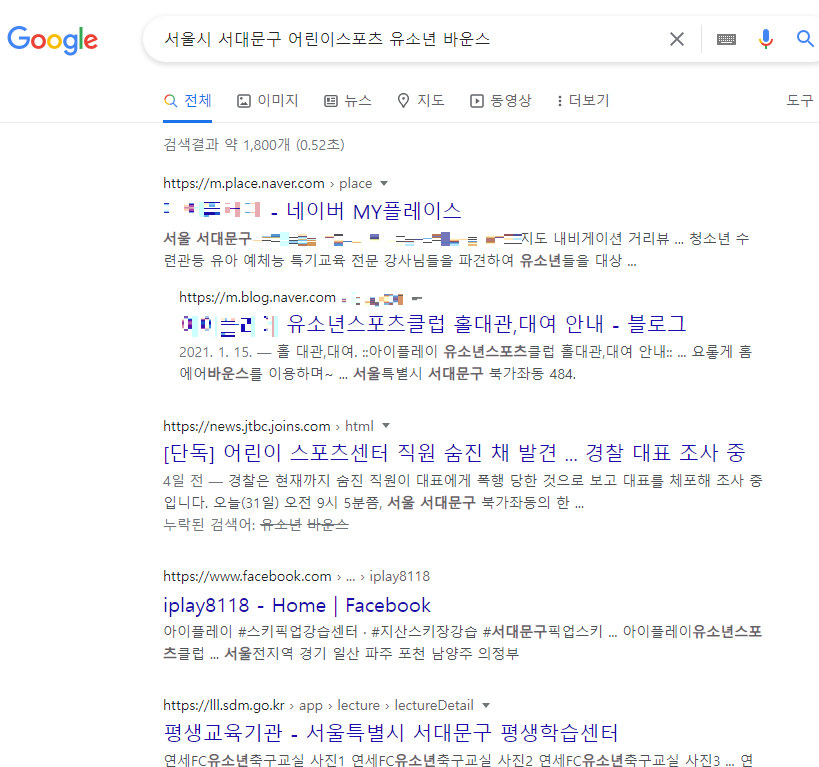Image resolution: width=819 pixels, height=767 pixels.
Task: Click the struck-through 유소년 missing term
Action: (281, 525)
